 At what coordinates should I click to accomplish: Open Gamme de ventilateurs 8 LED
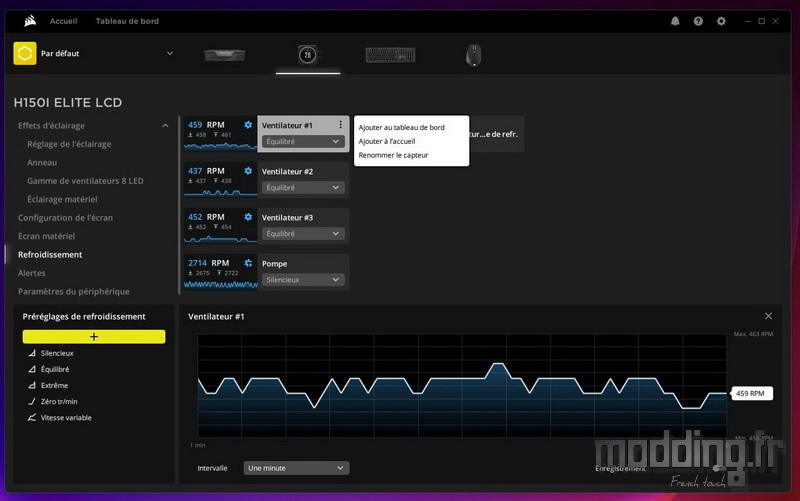click(x=85, y=181)
